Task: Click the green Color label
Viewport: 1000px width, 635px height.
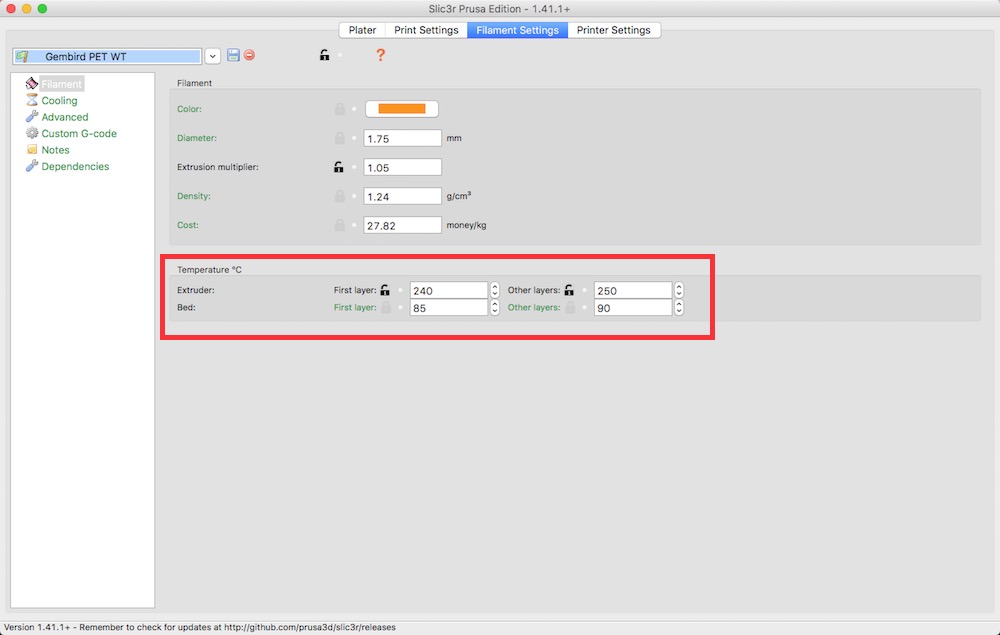Action: pos(189,109)
